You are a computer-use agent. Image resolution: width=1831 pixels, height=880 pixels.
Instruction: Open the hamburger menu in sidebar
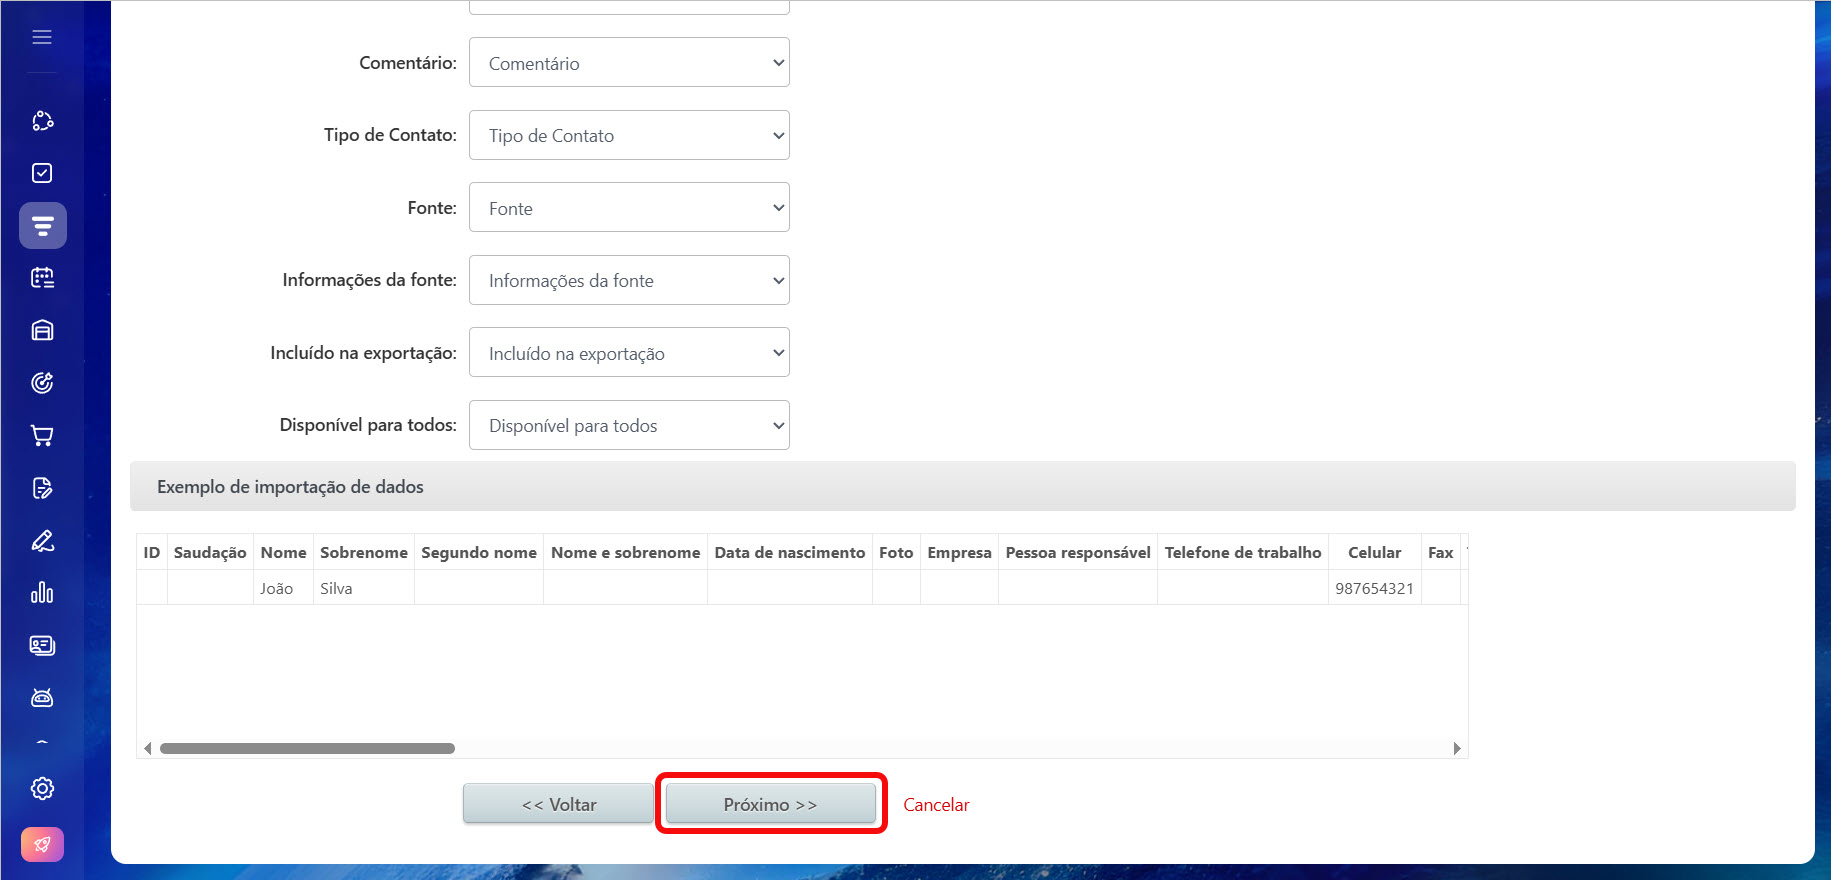click(x=42, y=37)
